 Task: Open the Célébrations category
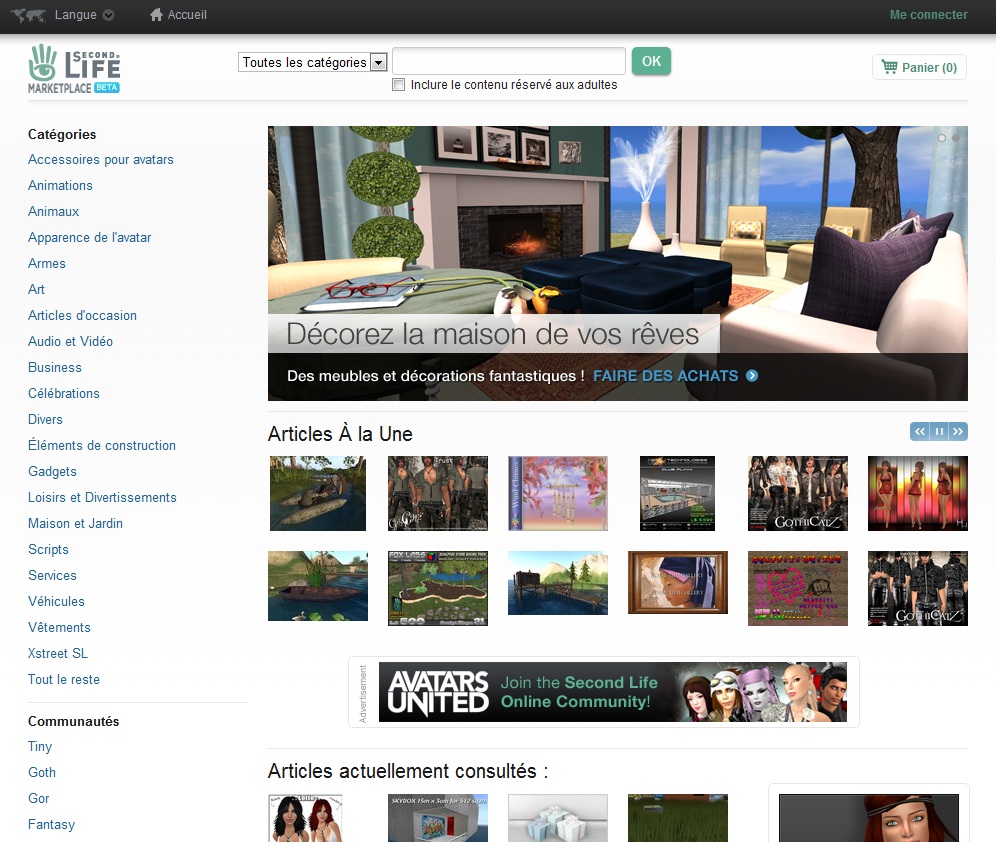[64, 394]
